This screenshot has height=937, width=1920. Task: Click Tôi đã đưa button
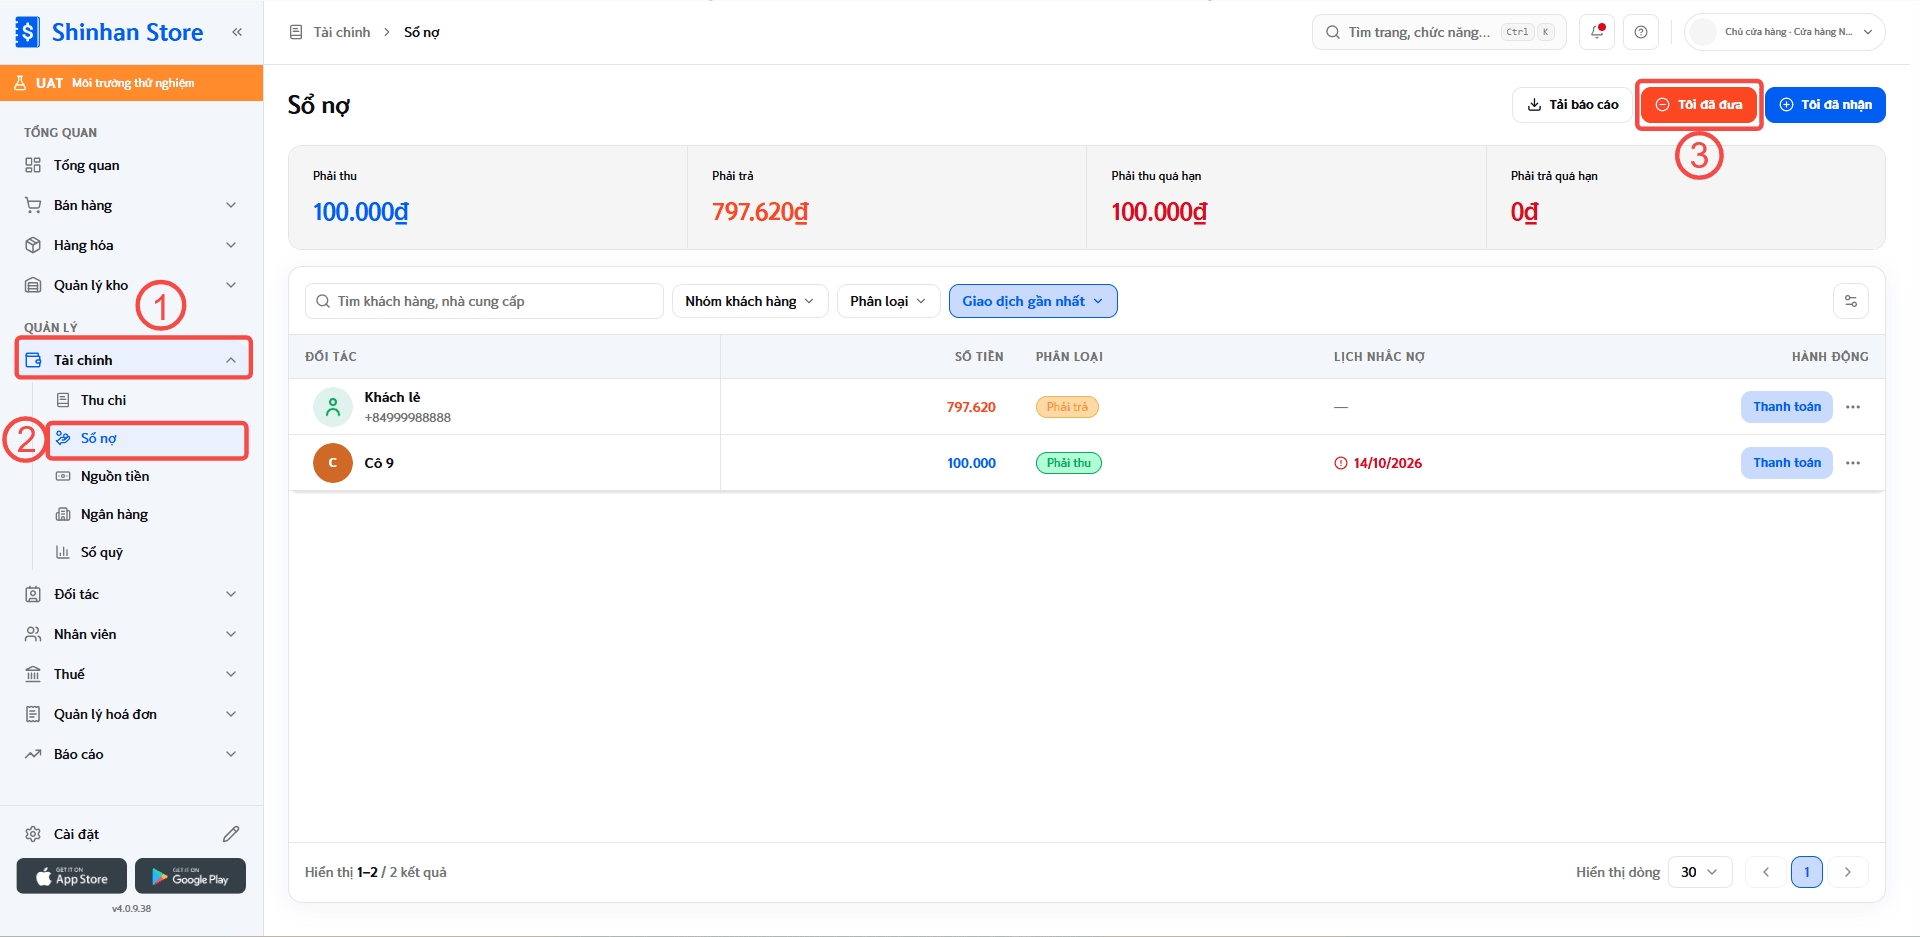1699,105
